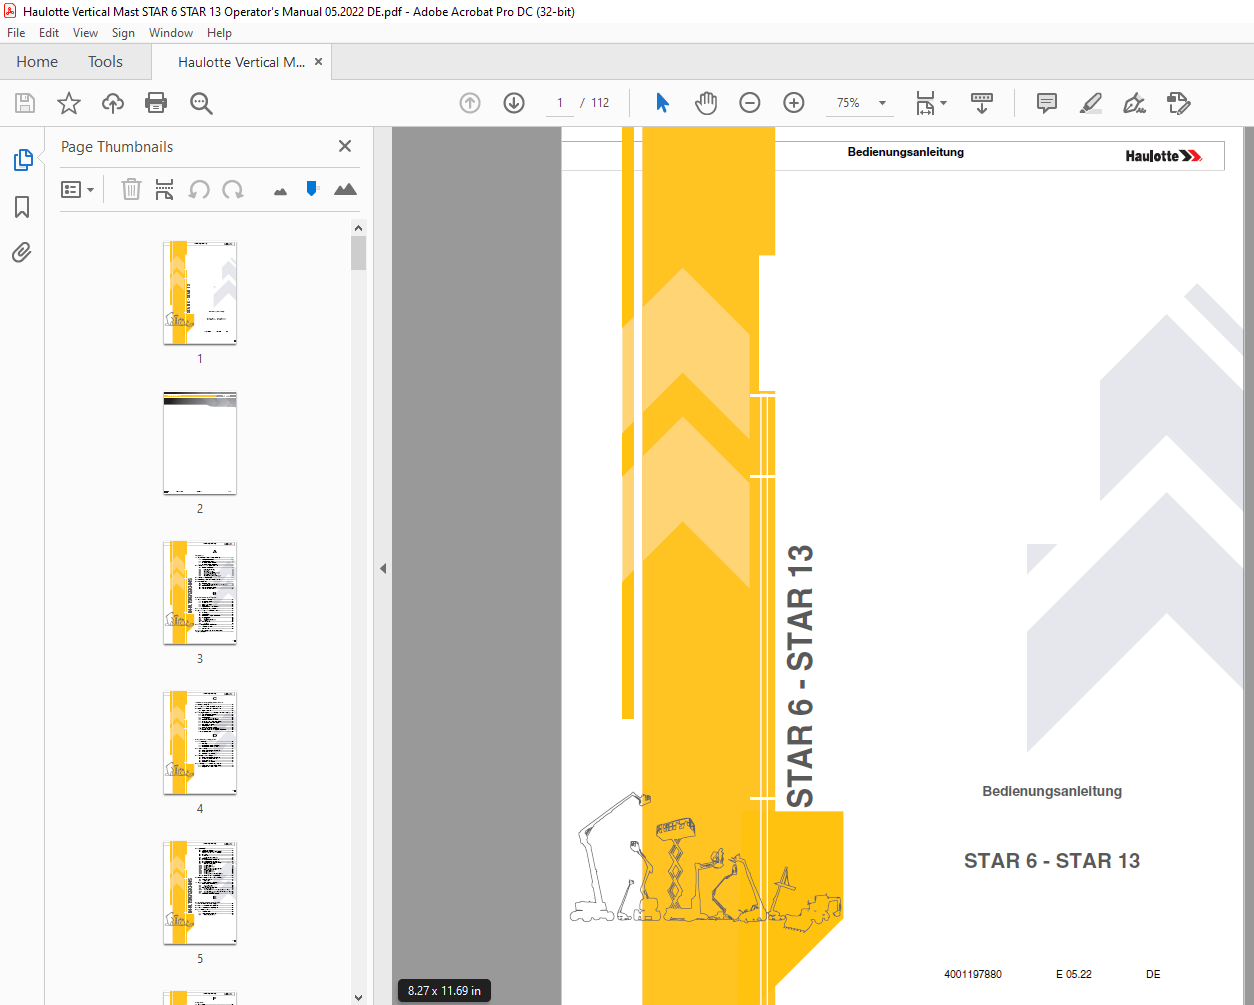Click the insert pages icon
This screenshot has width=1254, height=1005.
(165, 189)
